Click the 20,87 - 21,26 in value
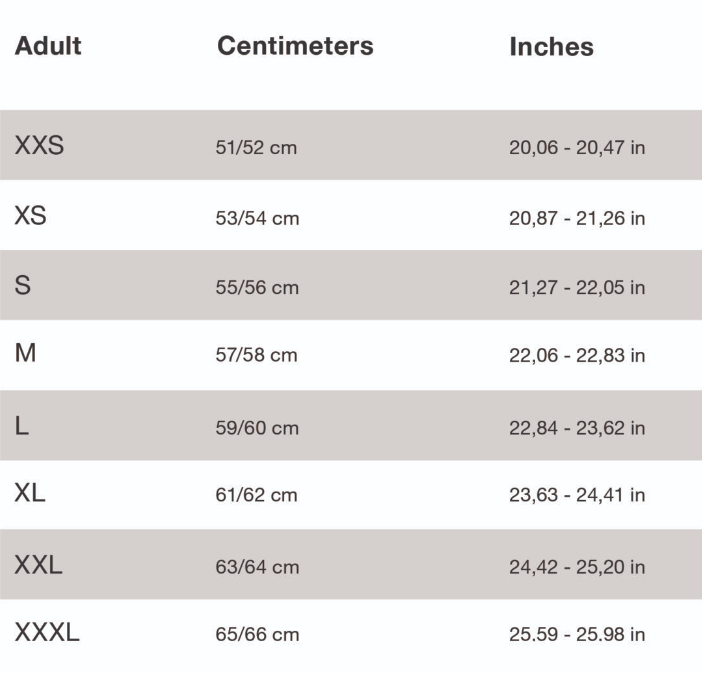702x673 pixels. [577, 218]
